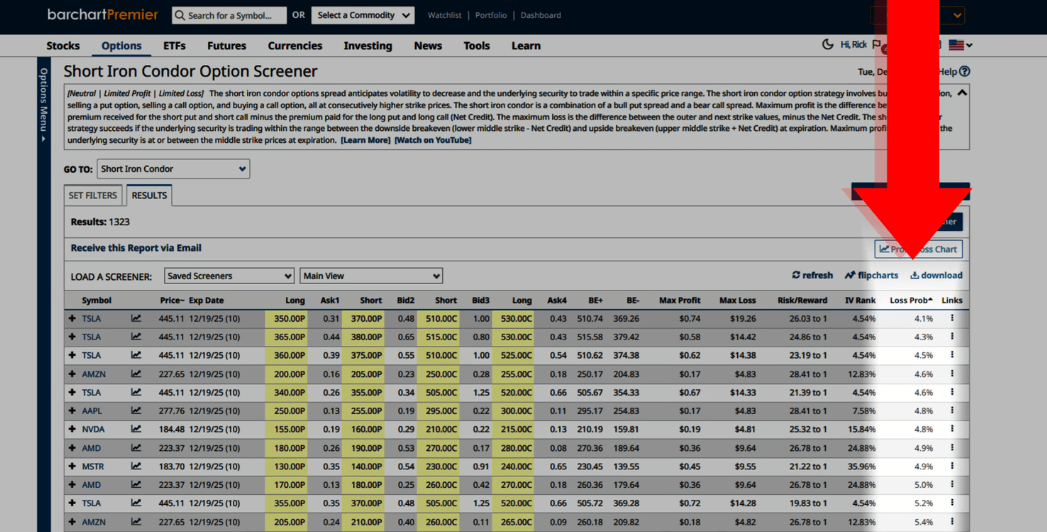The image size is (1047, 532).
Task: Open the Futures menu
Action: pyautogui.click(x=226, y=46)
